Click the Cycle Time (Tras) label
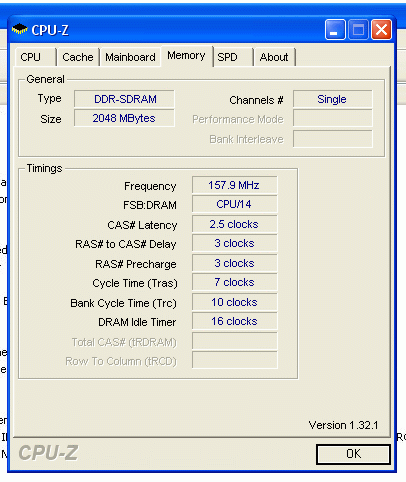The height and width of the screenshot is (482, 406). (x=135, y=283)
